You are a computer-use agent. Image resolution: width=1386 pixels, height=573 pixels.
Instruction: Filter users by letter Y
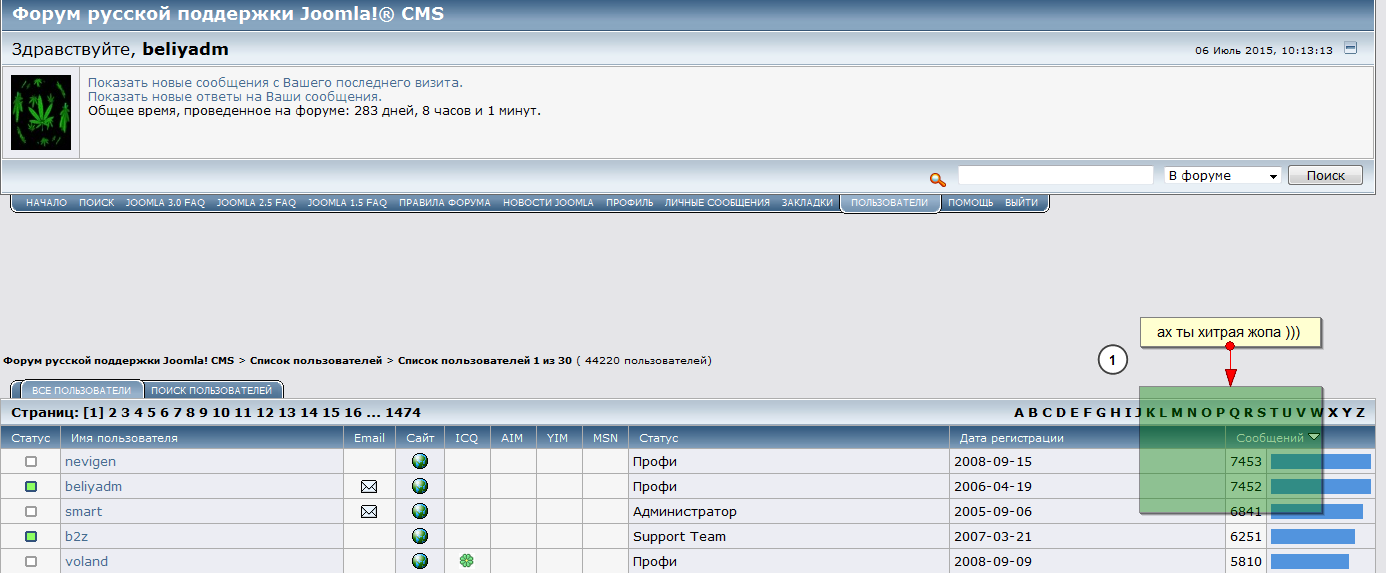[1347, 413]
